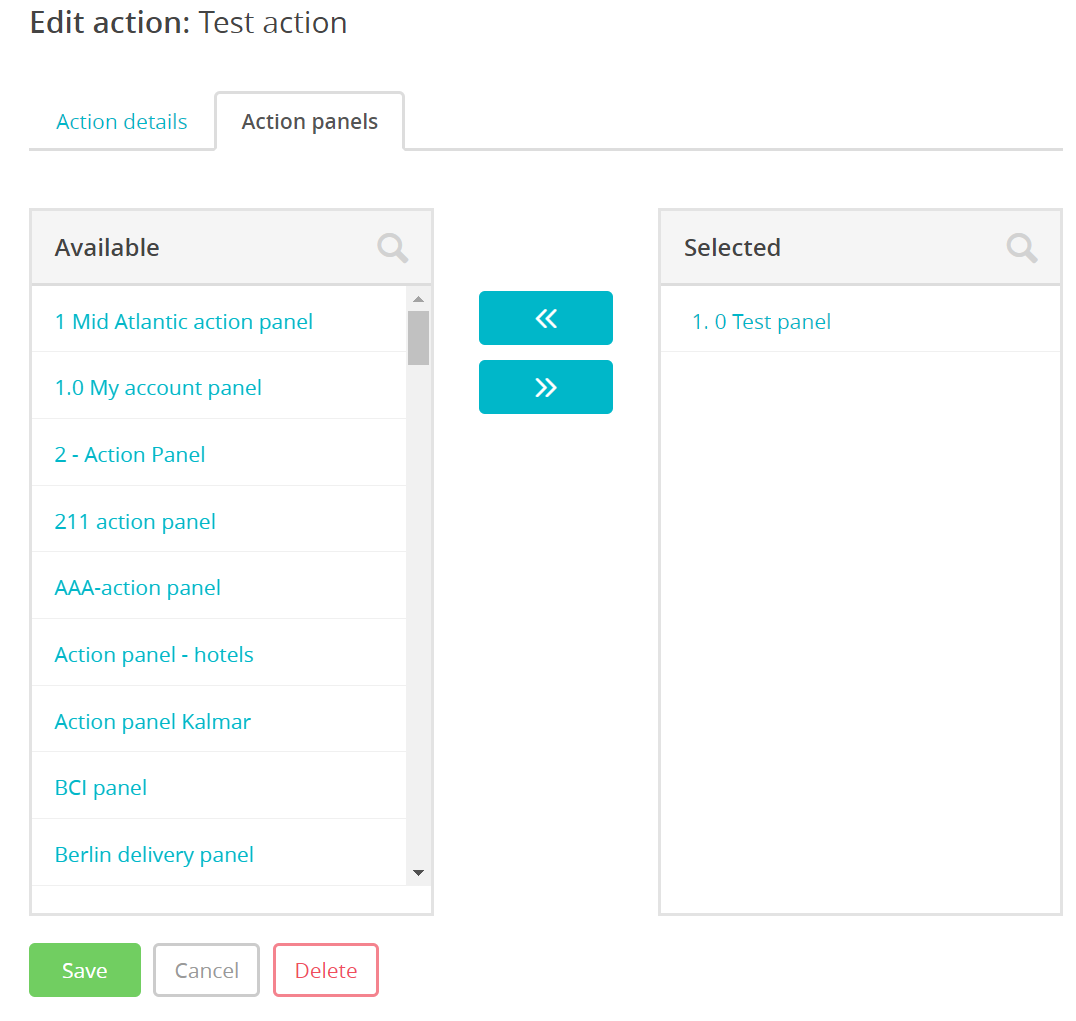Click the scrollbar up arrow in Available list
Viewport: 1076px width, 1021px height.
click(418, 299)
